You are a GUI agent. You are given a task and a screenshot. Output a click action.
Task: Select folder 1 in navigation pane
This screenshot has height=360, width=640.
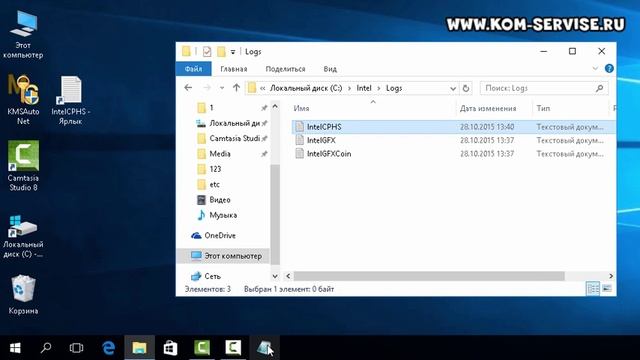(x=211, y=108)
